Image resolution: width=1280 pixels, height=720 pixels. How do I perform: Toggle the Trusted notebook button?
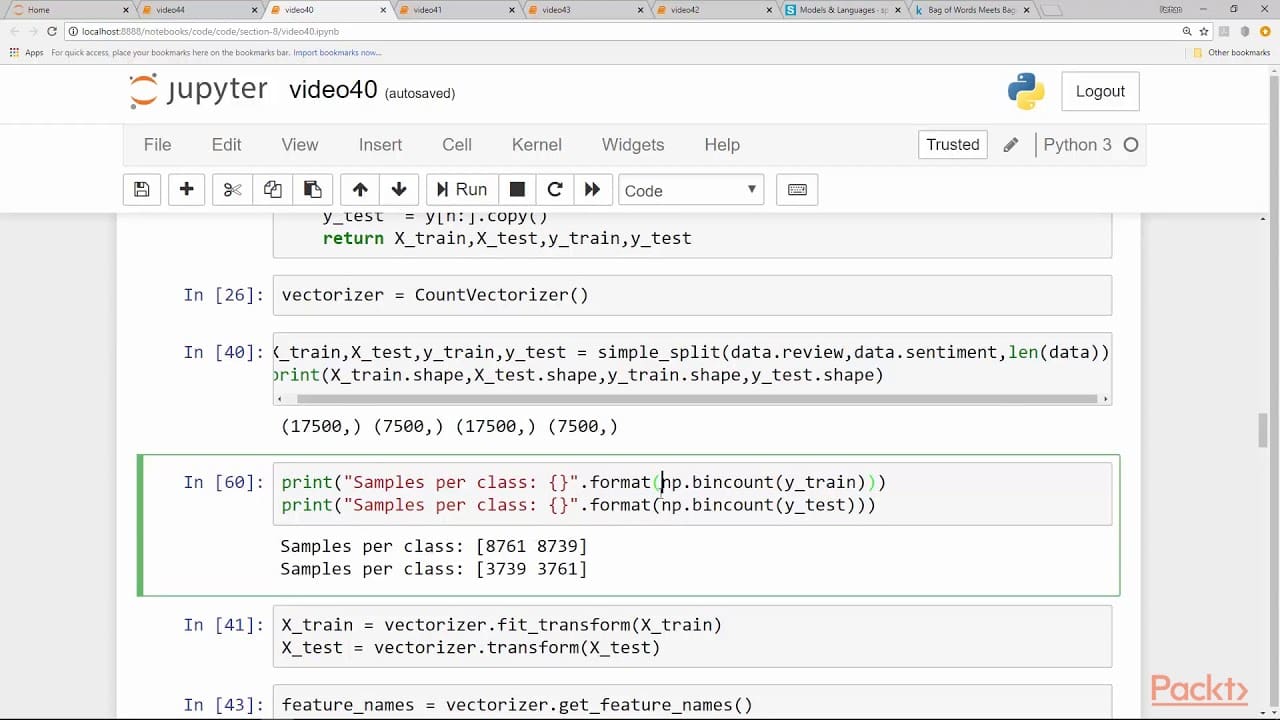pos(952,145)
